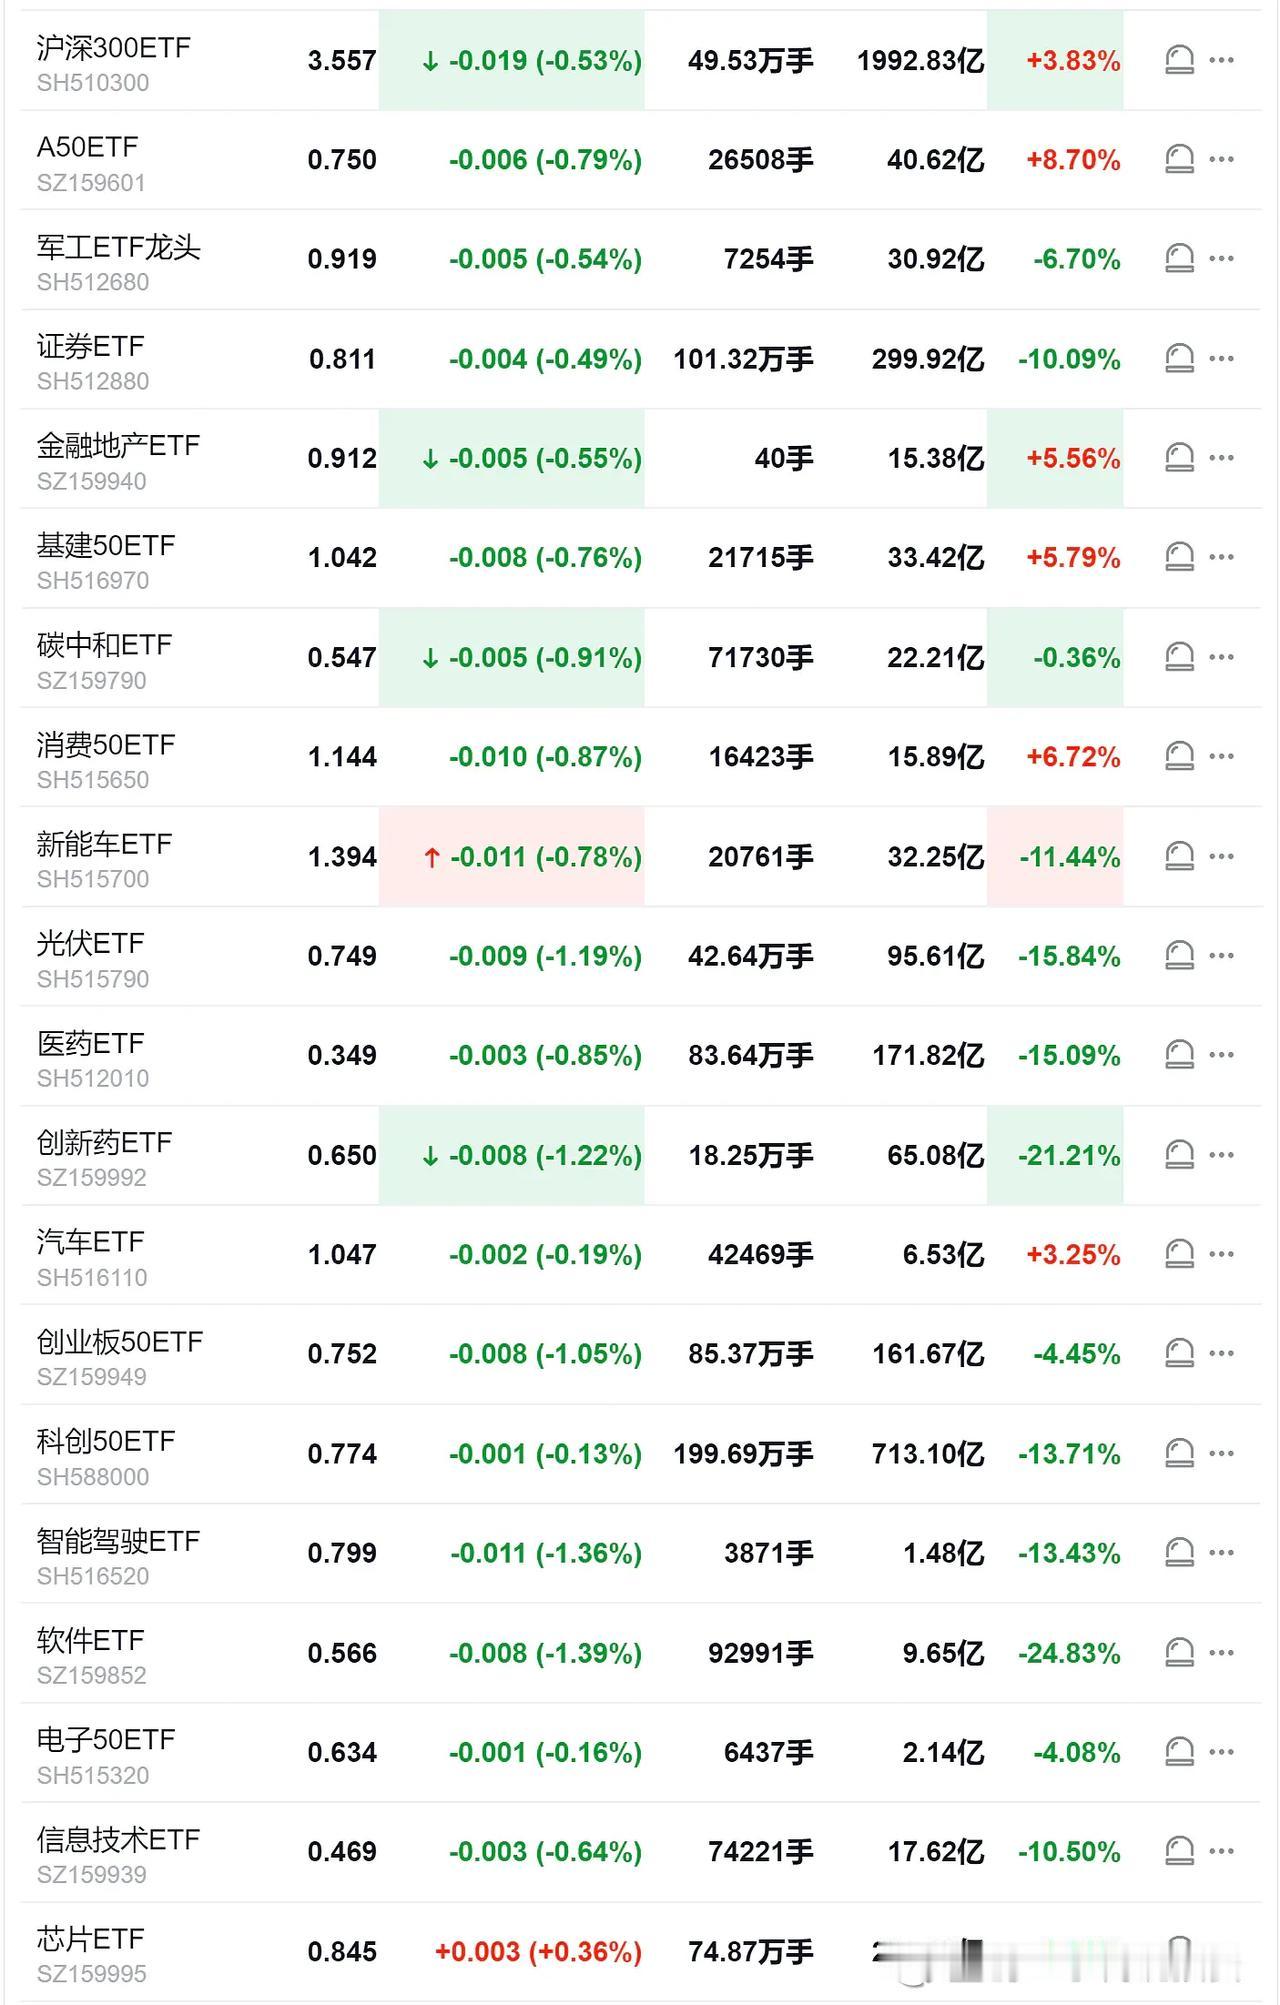Click market value 171.82亿 of 医药ETF
1280x2005 pixels.
tap(928, 1055)
